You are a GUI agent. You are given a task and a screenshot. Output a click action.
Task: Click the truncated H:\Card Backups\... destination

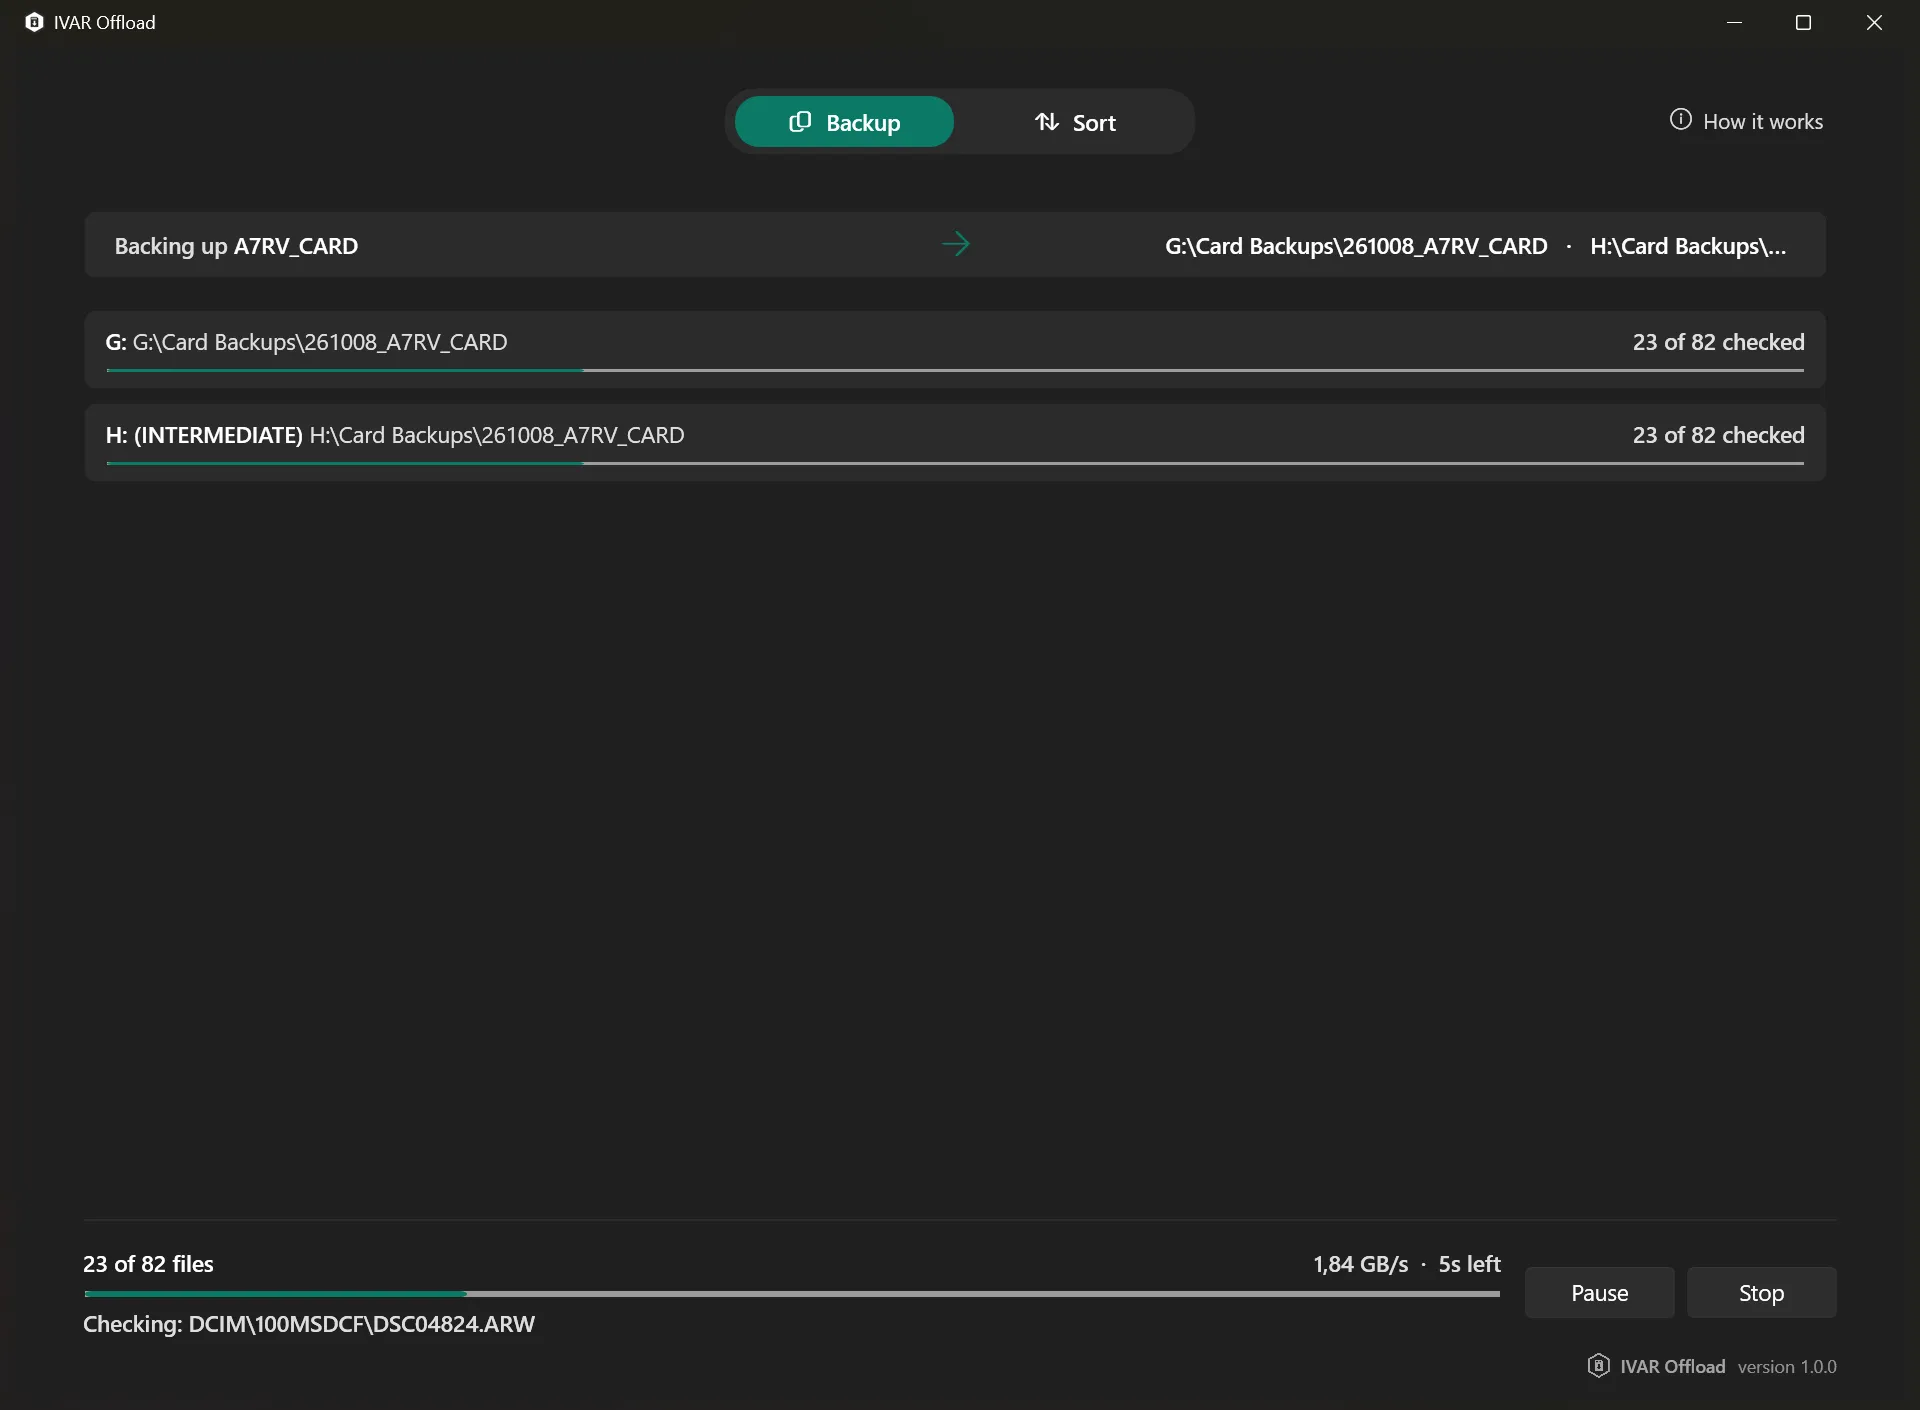click(x=1688, y=246)
